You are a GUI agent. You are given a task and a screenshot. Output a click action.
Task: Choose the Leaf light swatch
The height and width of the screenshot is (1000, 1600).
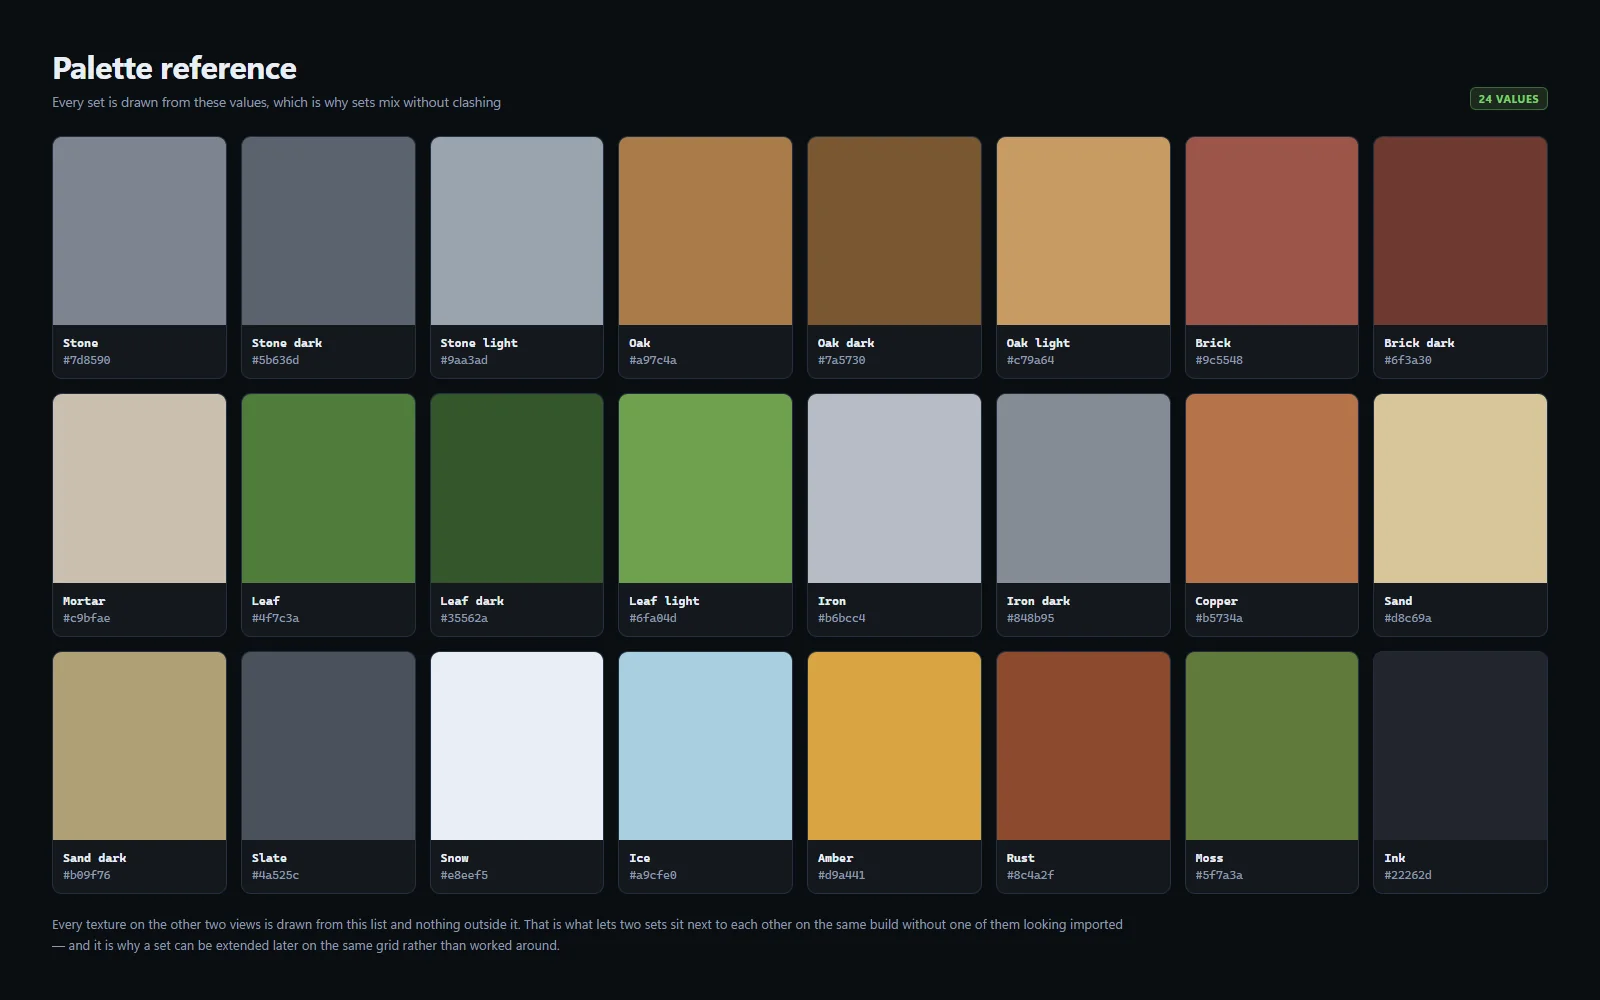[705, 488]
